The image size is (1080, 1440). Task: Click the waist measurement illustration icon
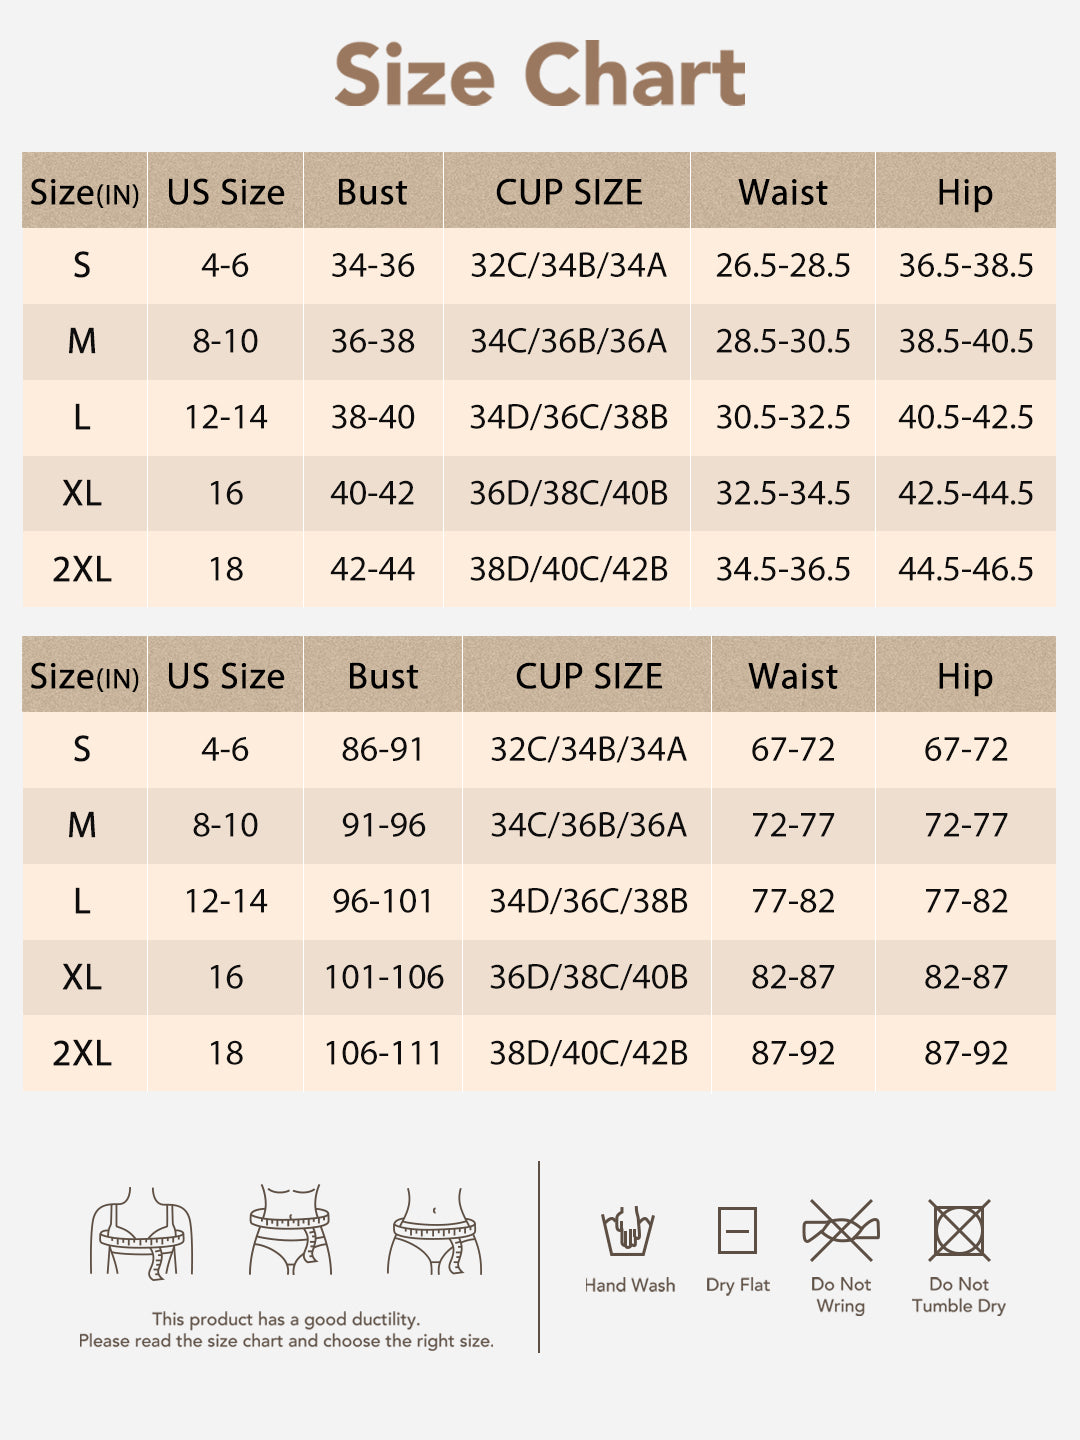(x=290, y=1230)
